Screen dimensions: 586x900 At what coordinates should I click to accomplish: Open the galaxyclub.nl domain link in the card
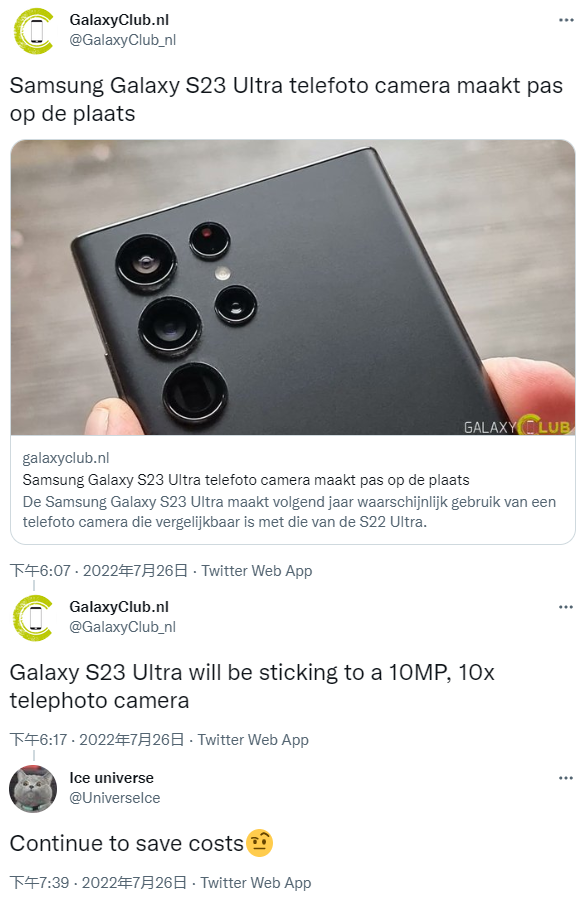(x=65, y=458)
